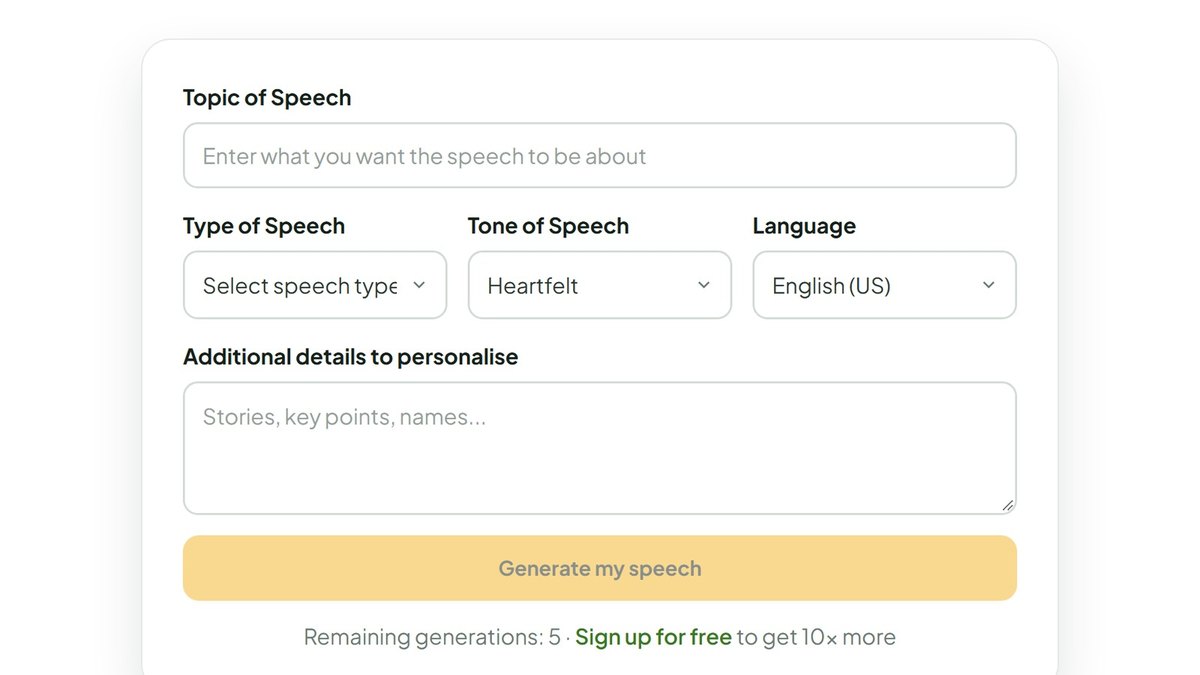This screenshot has height=675, width=1200.
Task: Follow the Sign up for free link
Action: click(x=654, y=637)
